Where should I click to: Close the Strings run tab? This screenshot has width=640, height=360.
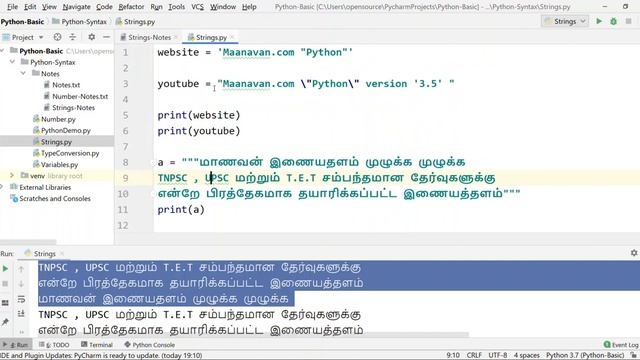click(x=62, y=253)
